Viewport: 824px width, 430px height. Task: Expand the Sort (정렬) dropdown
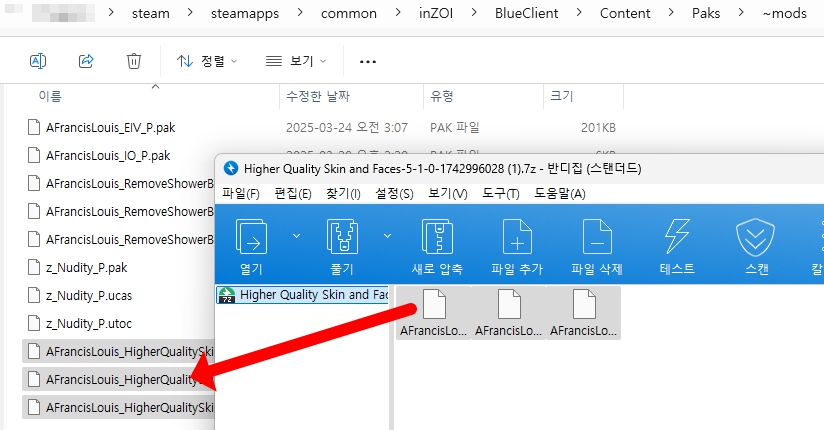tap(208, 61)
